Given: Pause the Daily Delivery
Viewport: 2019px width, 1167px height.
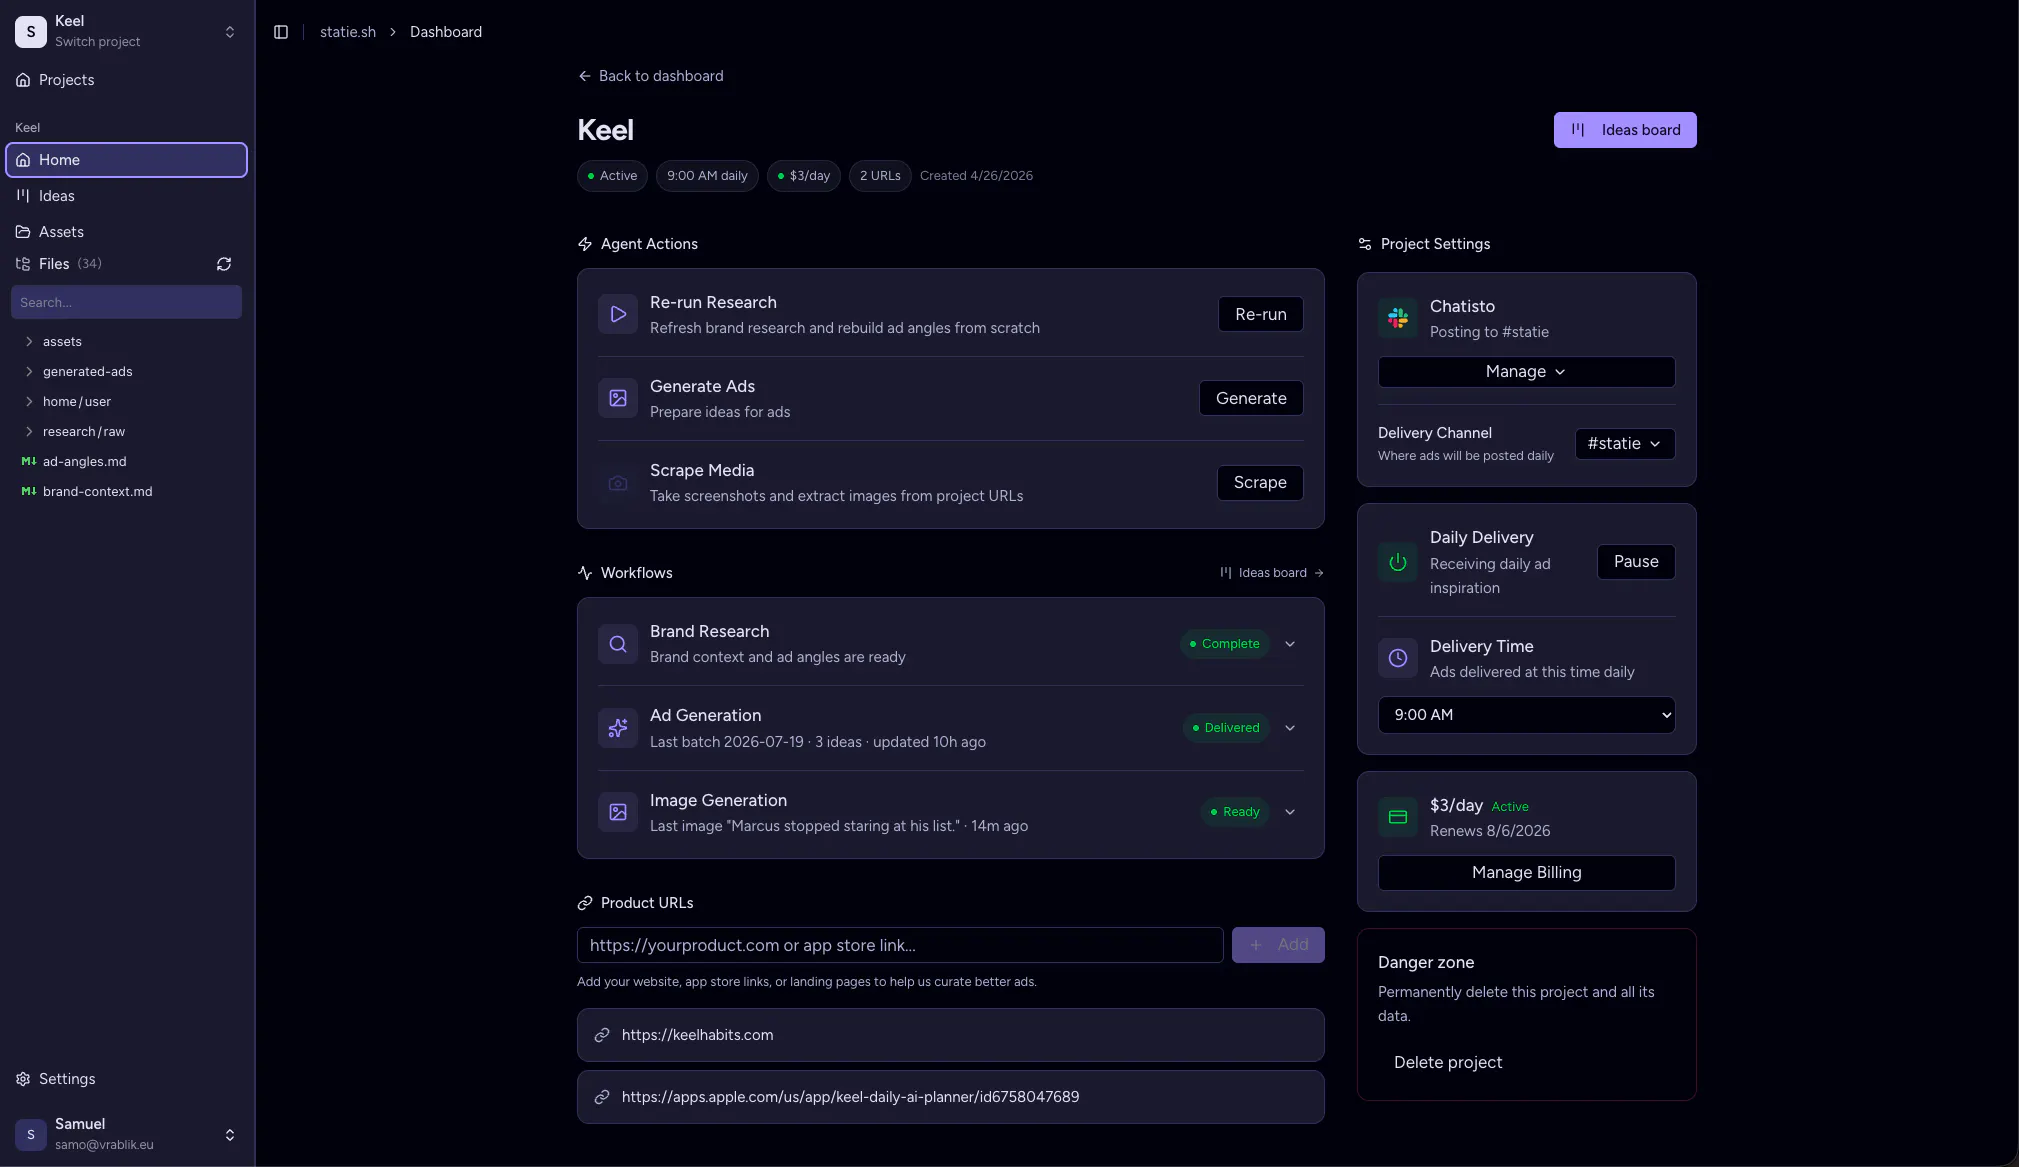Looking at the screenshot, I should (1636, 562).
